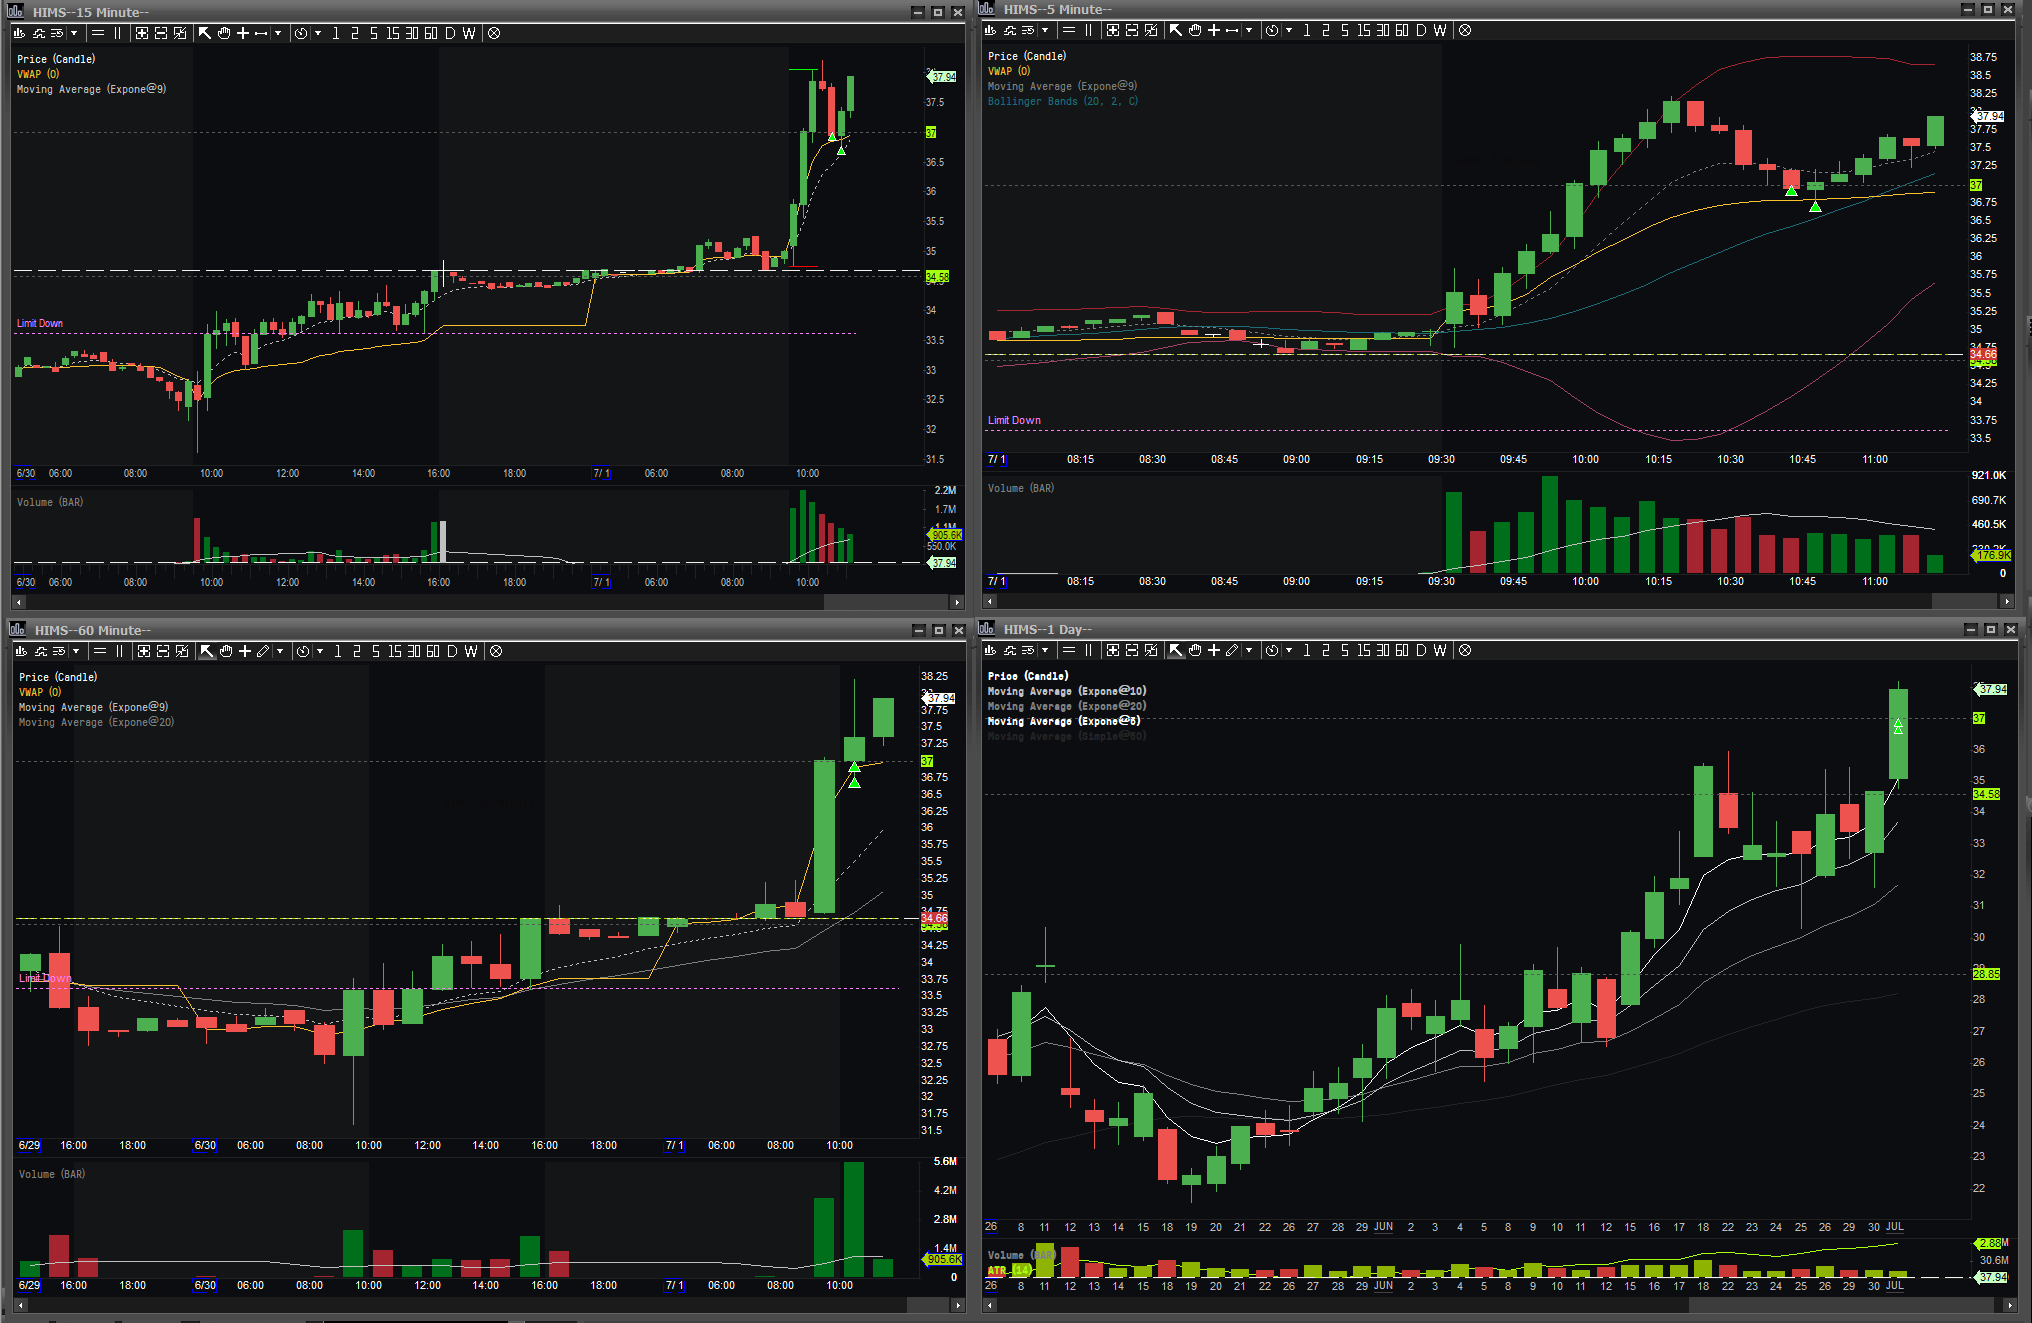Viewport: 2032px width, 1323px height.
Task: Open settings list icon in 1 Day chart
Action: [x=1028, y=650]
